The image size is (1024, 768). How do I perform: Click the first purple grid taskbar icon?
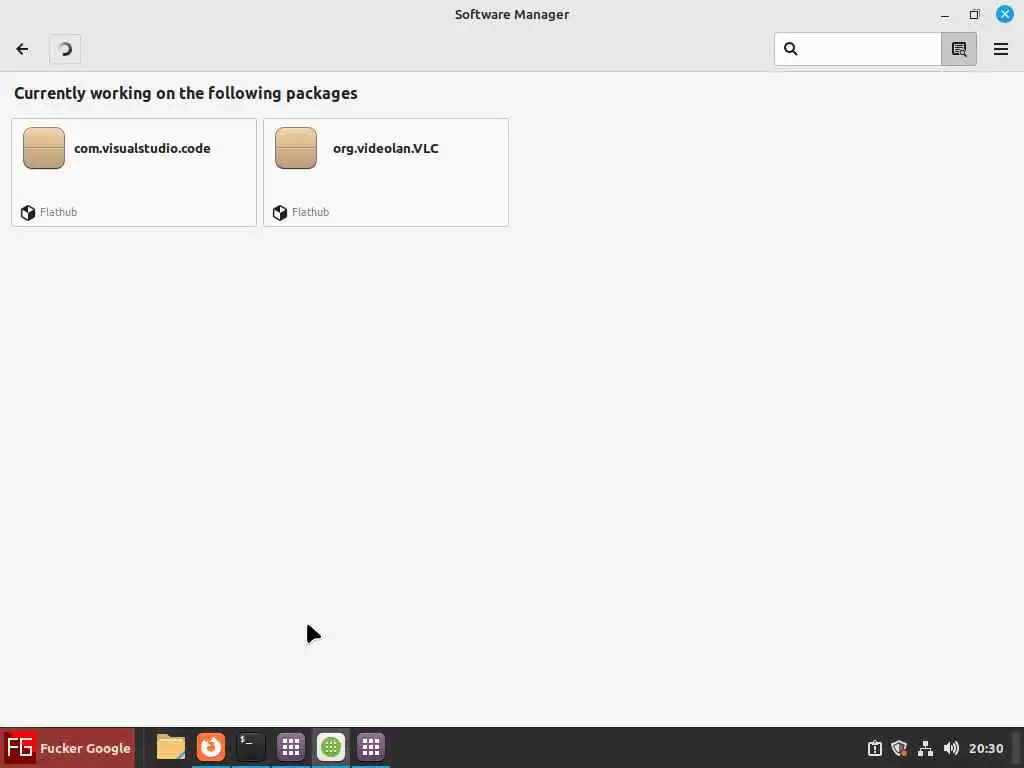click(291, 747)
